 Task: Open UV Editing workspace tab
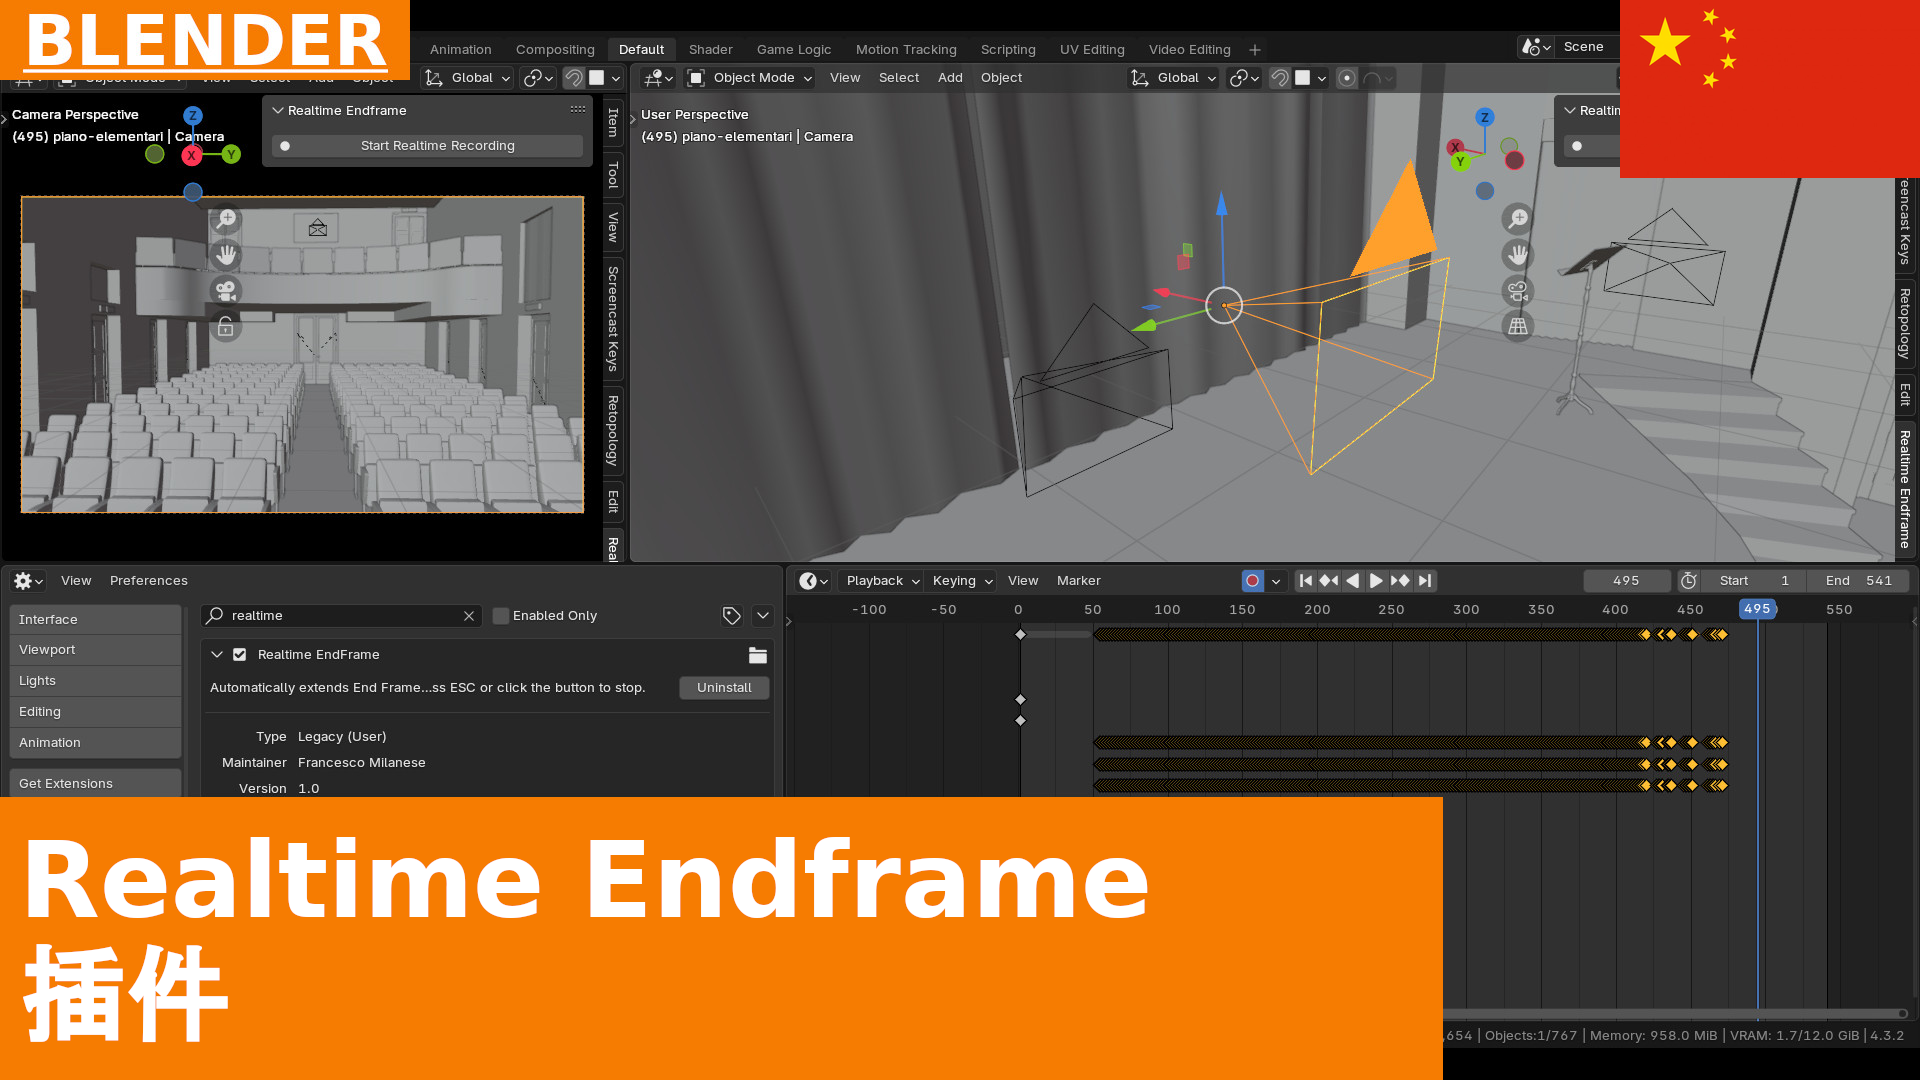(1092, 50)
